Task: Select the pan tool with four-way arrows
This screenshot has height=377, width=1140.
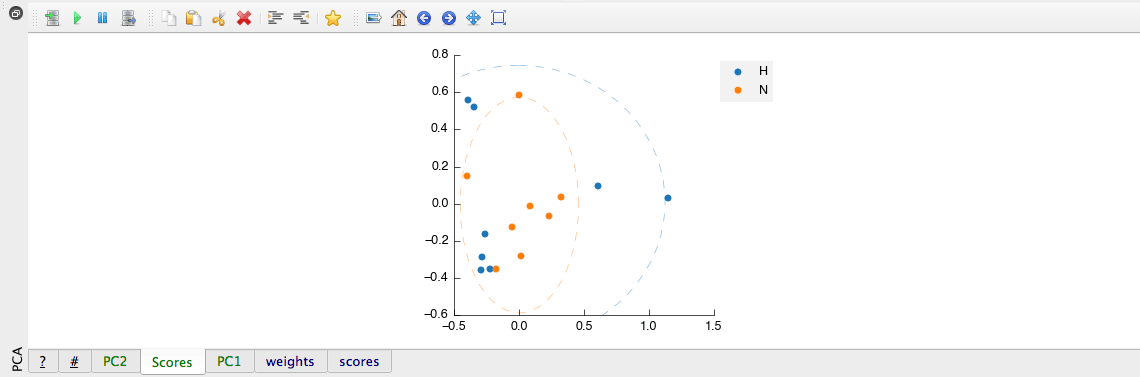Action: 473,18
